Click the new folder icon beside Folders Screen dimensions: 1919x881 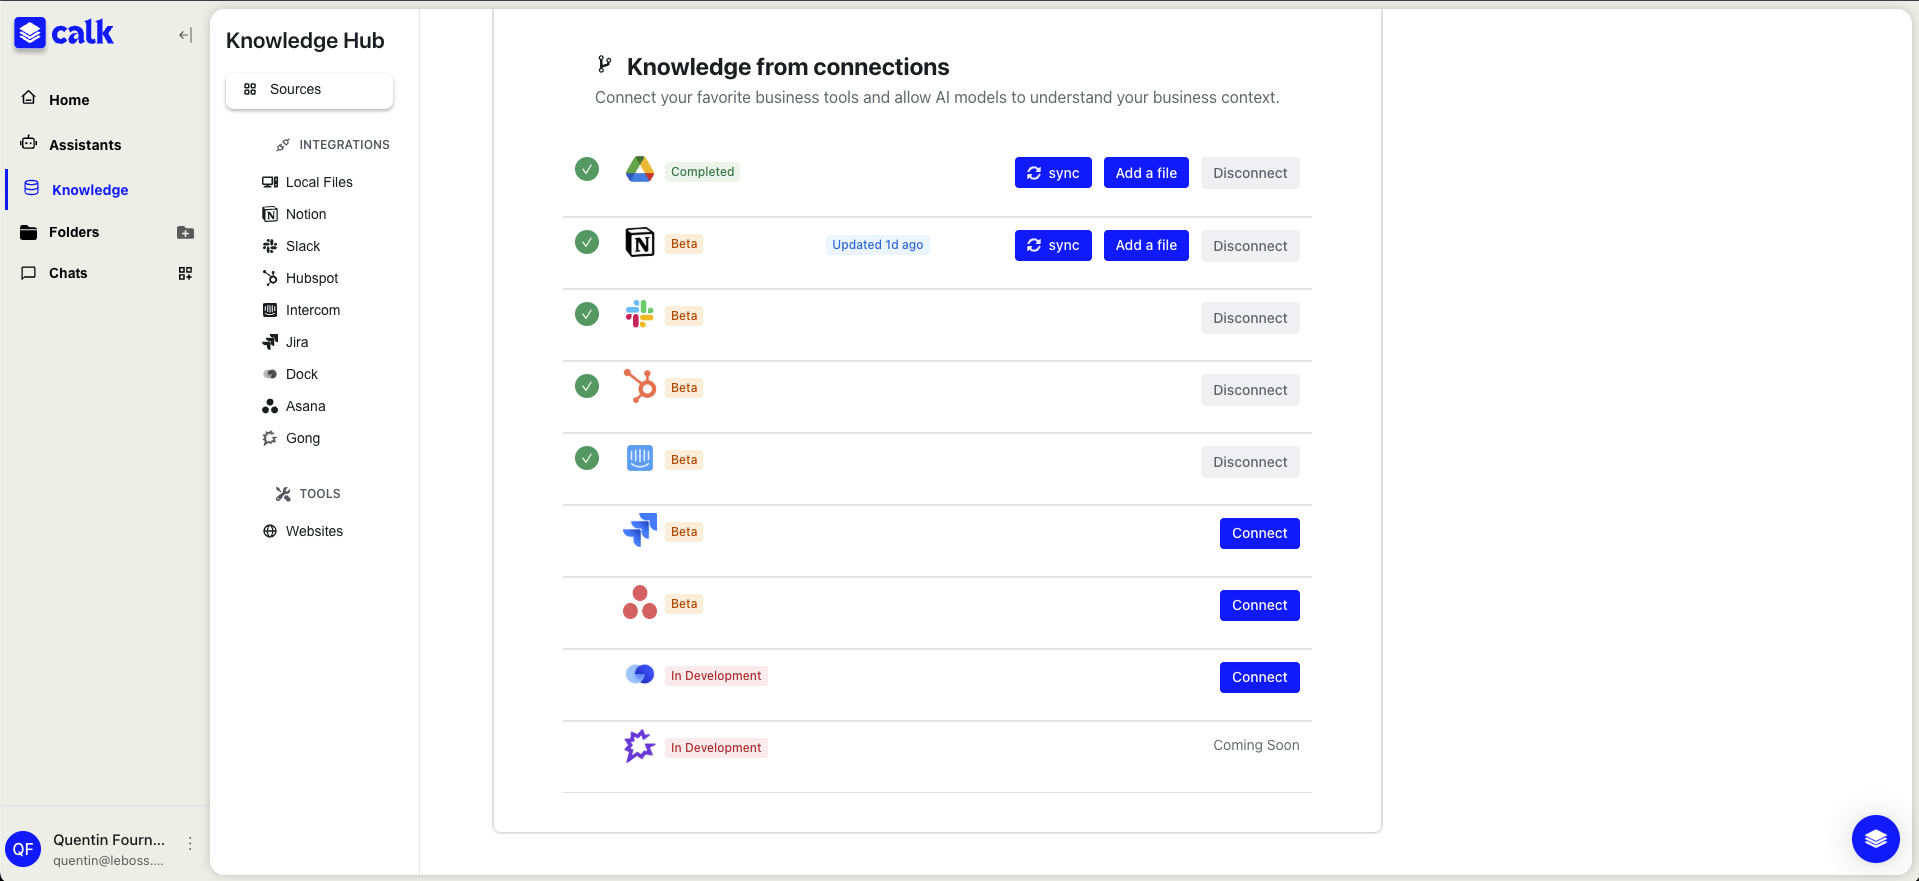[185, 232]
